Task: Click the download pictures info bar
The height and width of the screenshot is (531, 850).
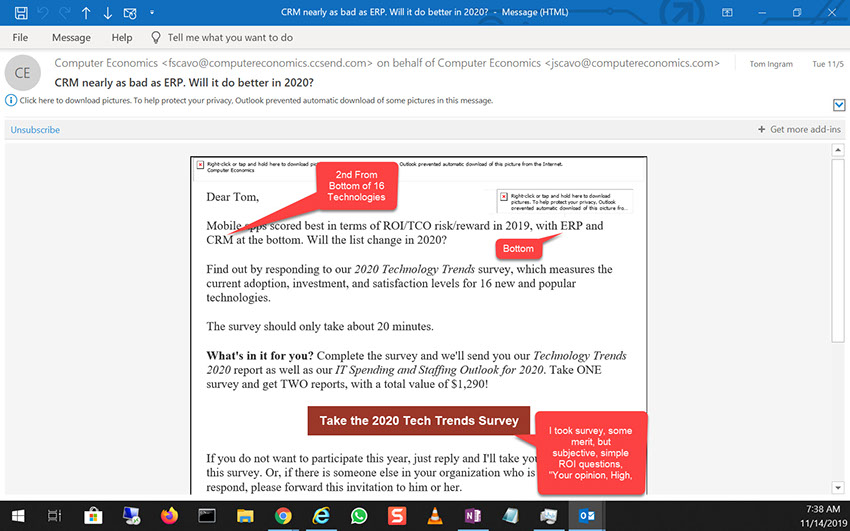Action: 250,101
